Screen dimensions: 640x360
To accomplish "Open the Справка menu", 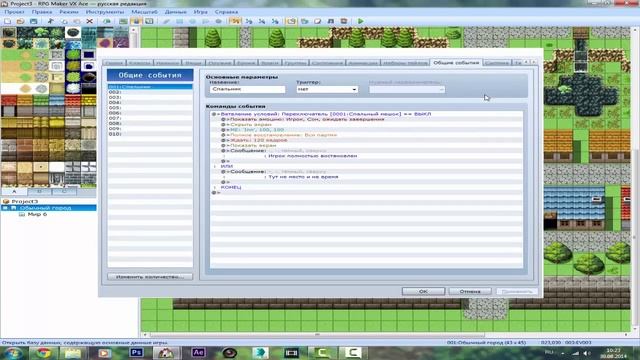I will coord(226,12).
